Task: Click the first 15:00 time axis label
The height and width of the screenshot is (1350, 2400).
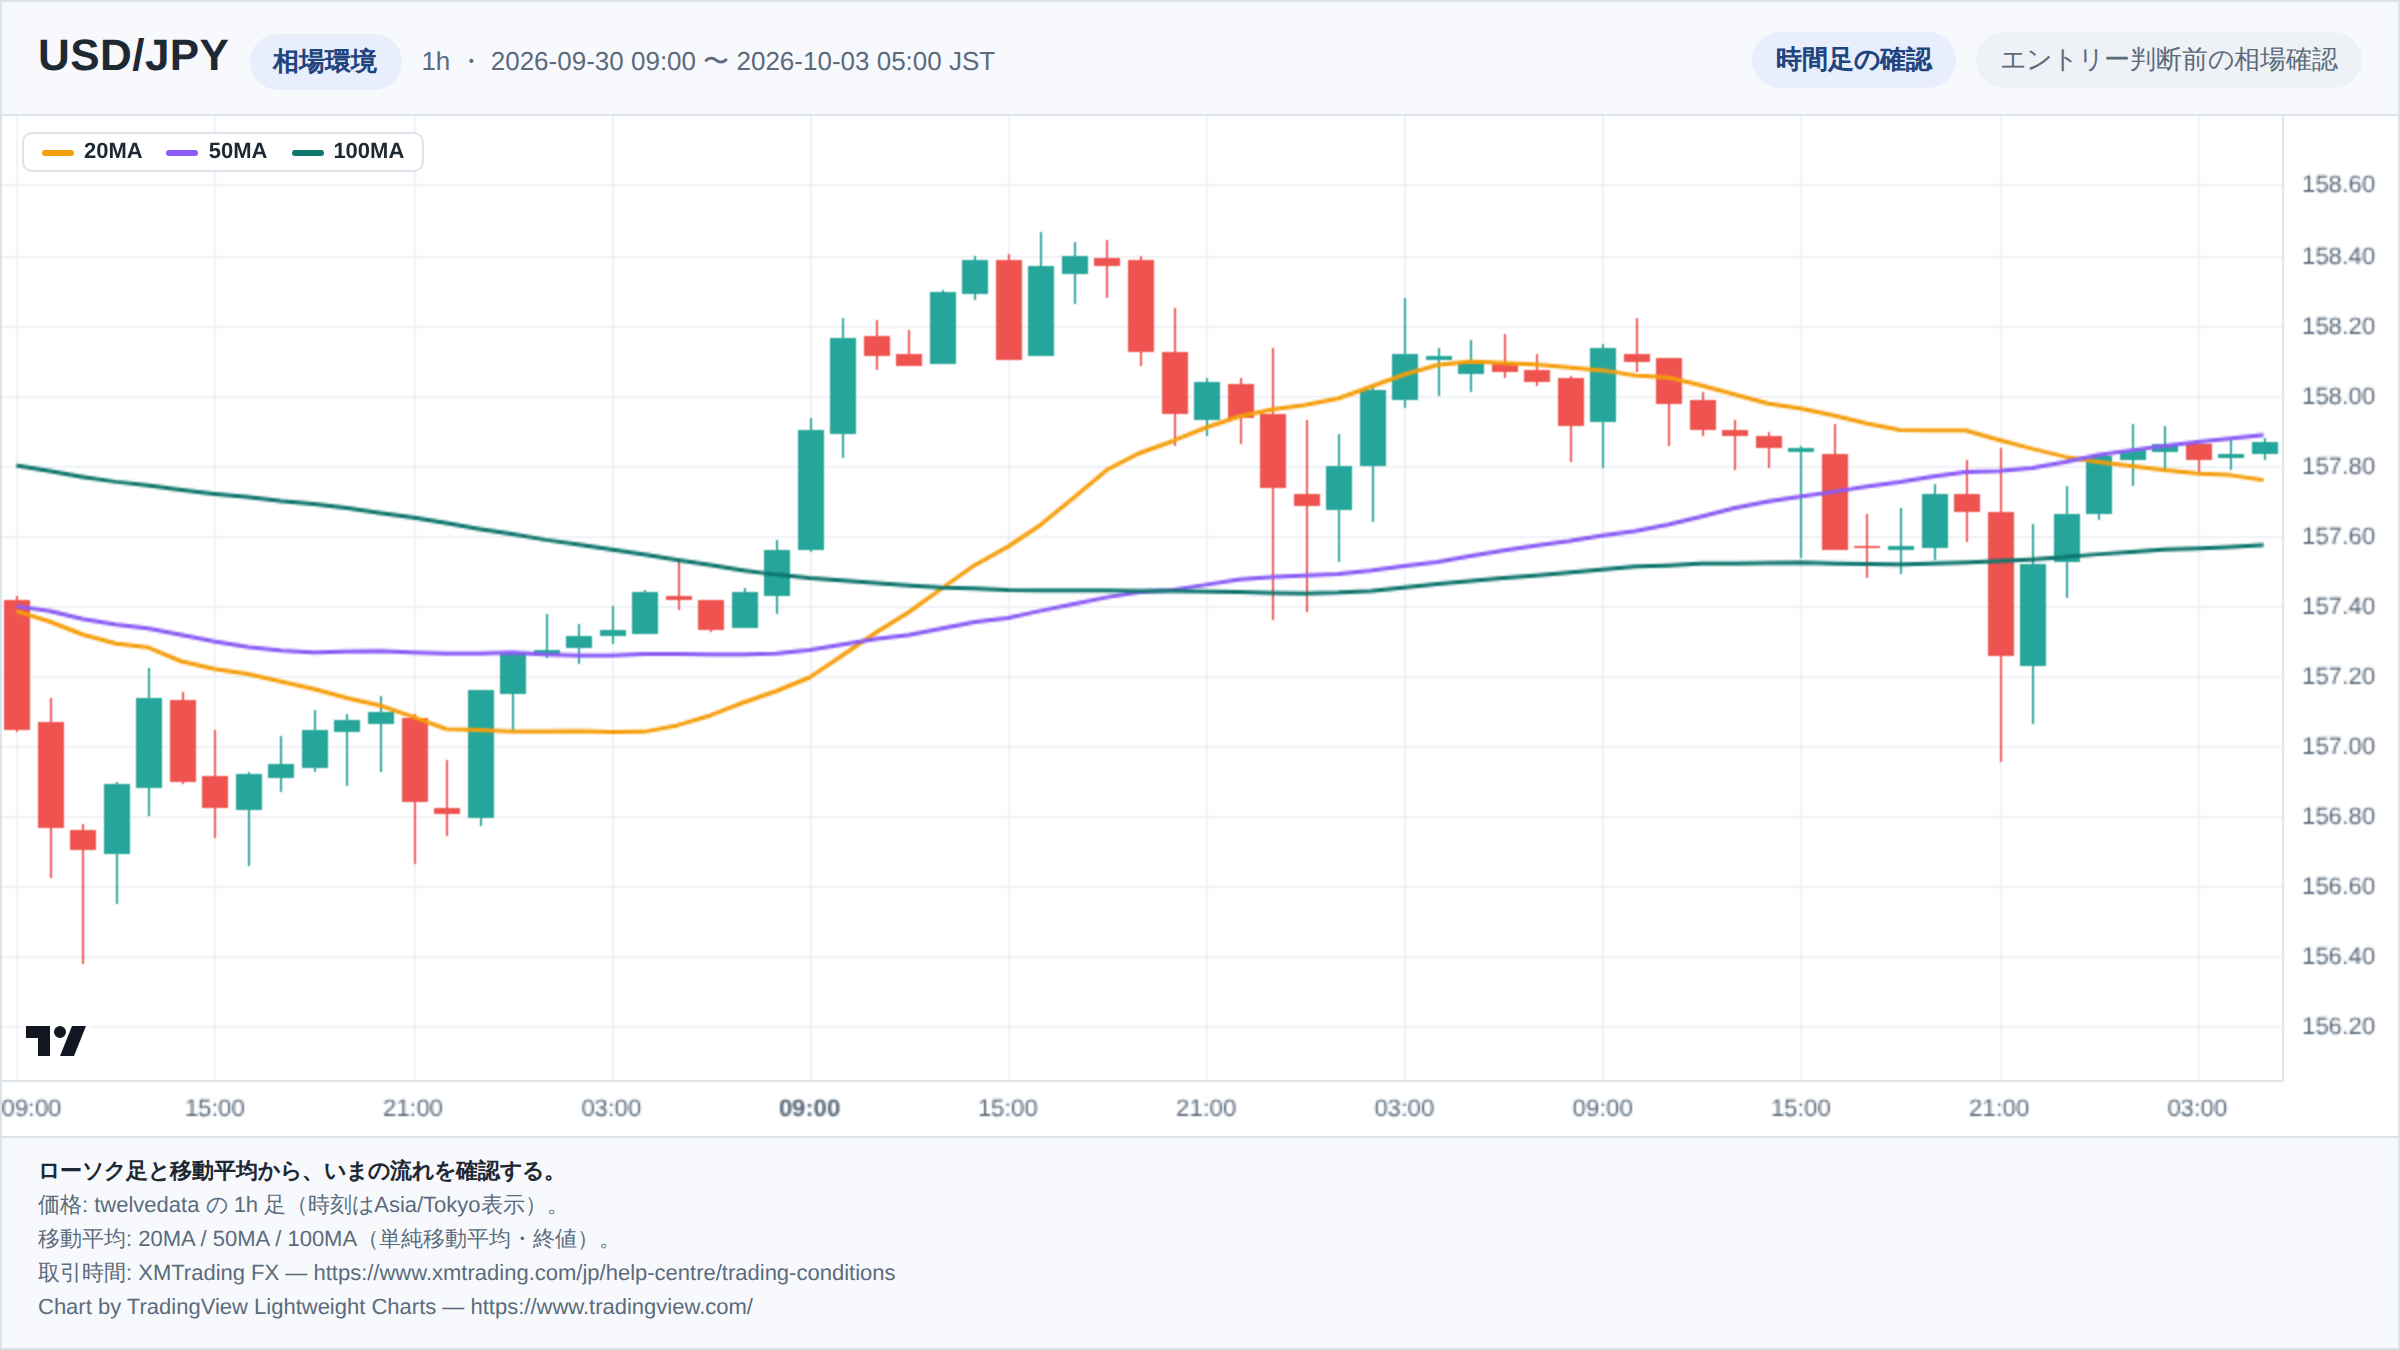Action: (215, 1108)
